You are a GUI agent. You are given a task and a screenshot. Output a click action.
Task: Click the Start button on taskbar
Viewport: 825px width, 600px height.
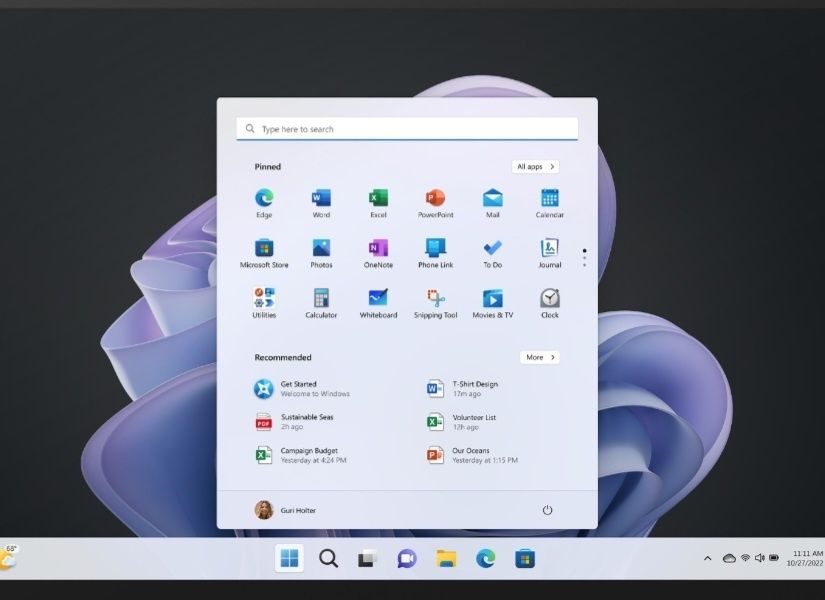pyautogui.click(x=289, y=558)
